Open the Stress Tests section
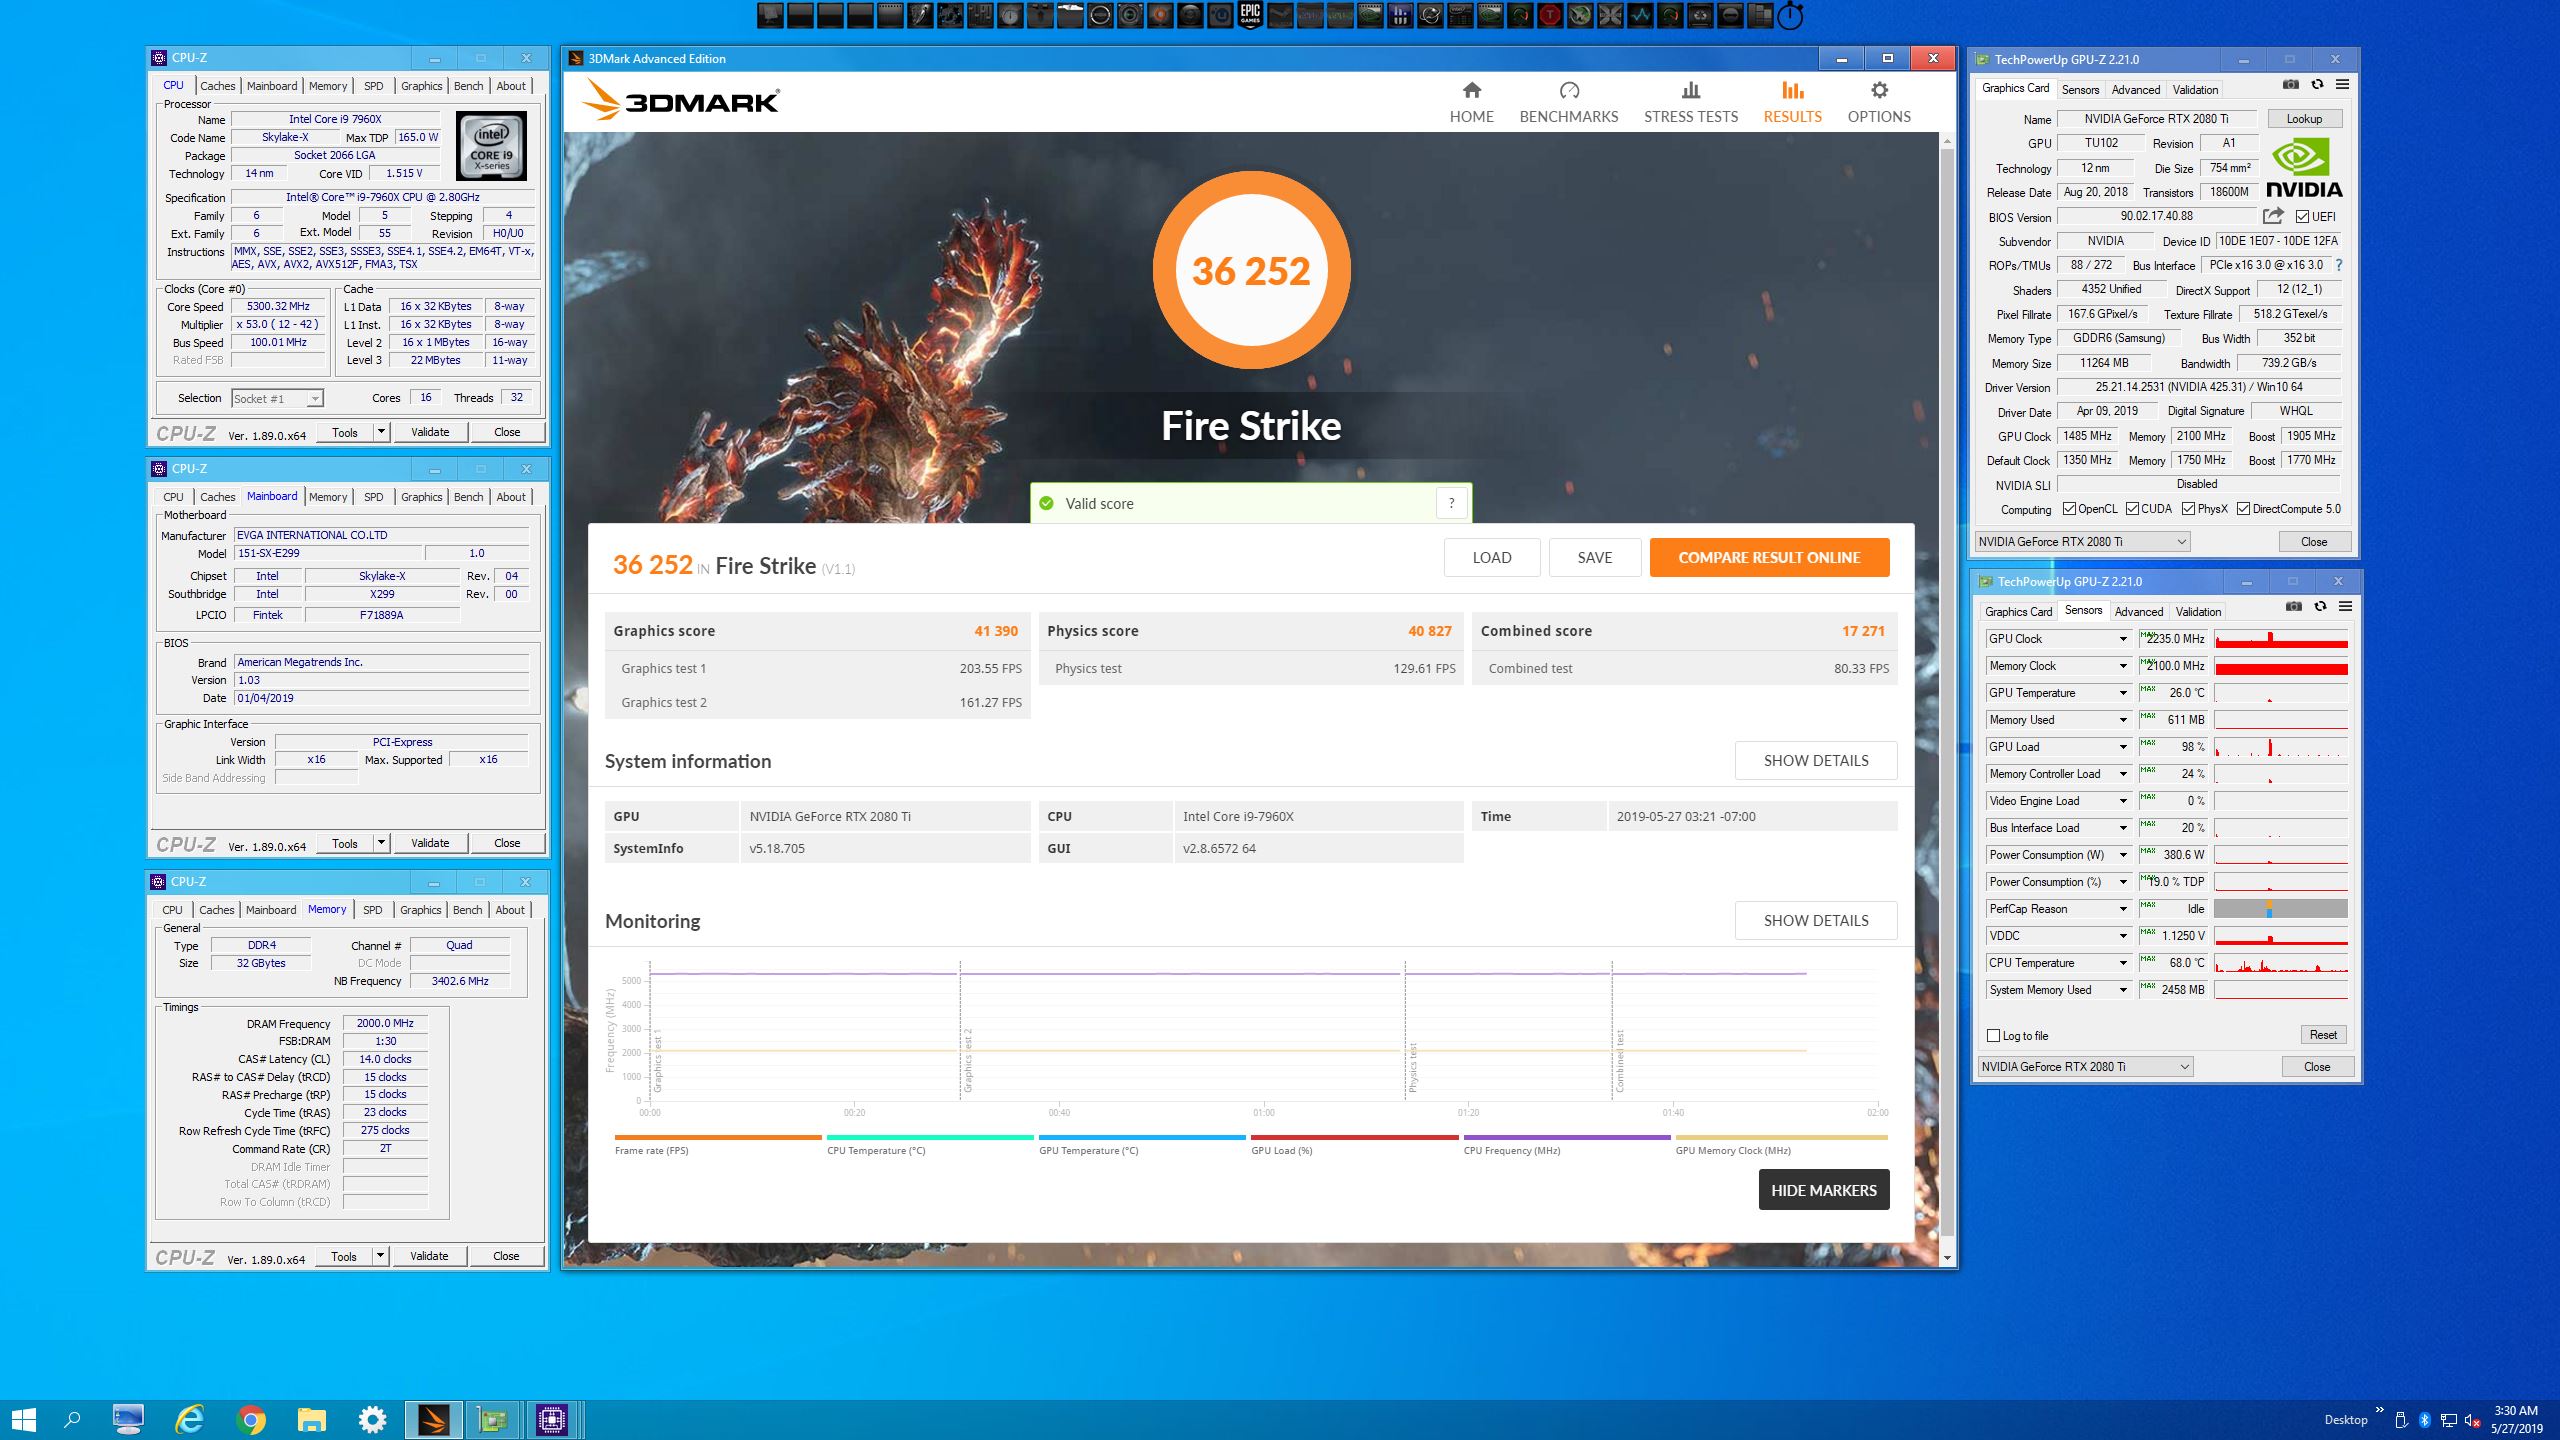Screen dimensions: 2560x1440 coord(1690,103)
